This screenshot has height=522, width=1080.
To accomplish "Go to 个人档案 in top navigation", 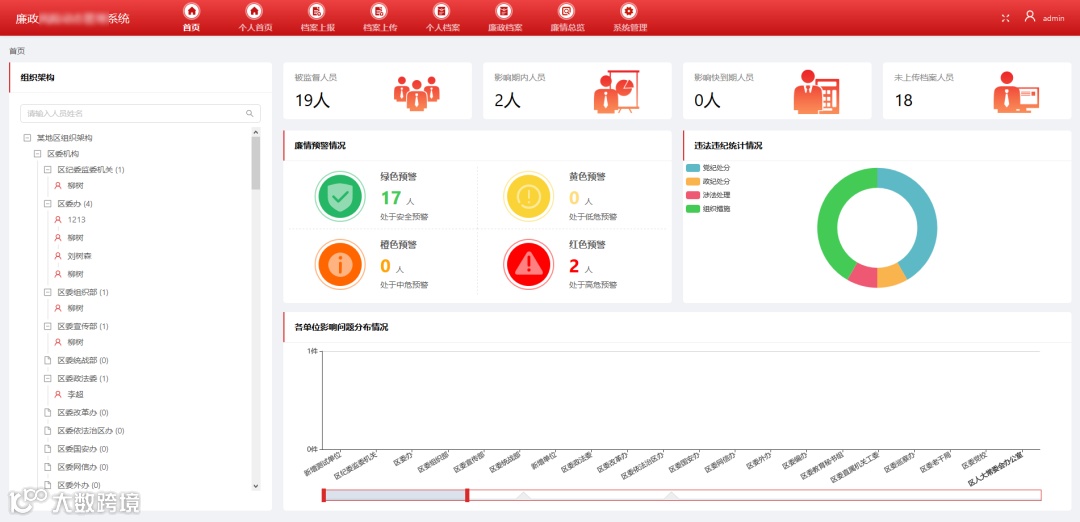I will pos(442,18).
